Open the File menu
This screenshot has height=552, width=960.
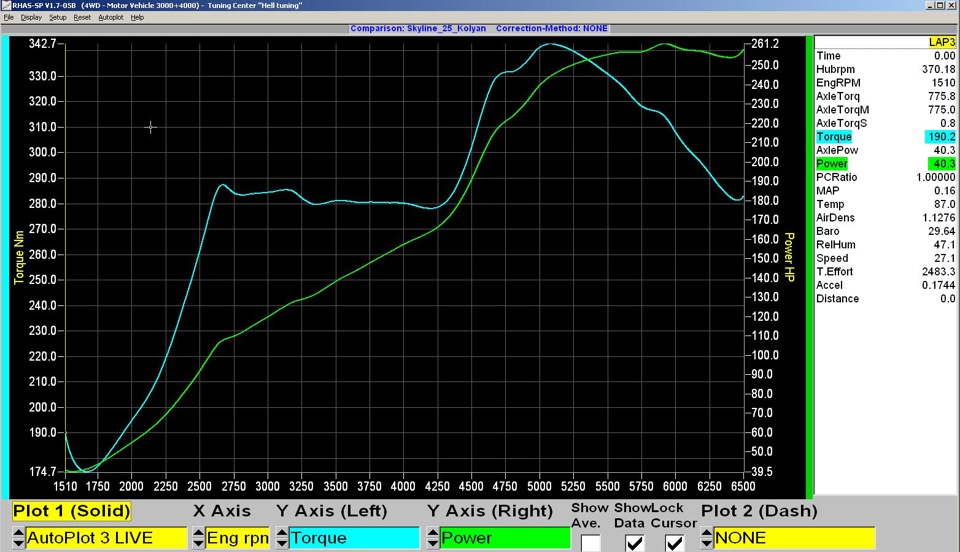pyautogui.click(x=8, y=17)
